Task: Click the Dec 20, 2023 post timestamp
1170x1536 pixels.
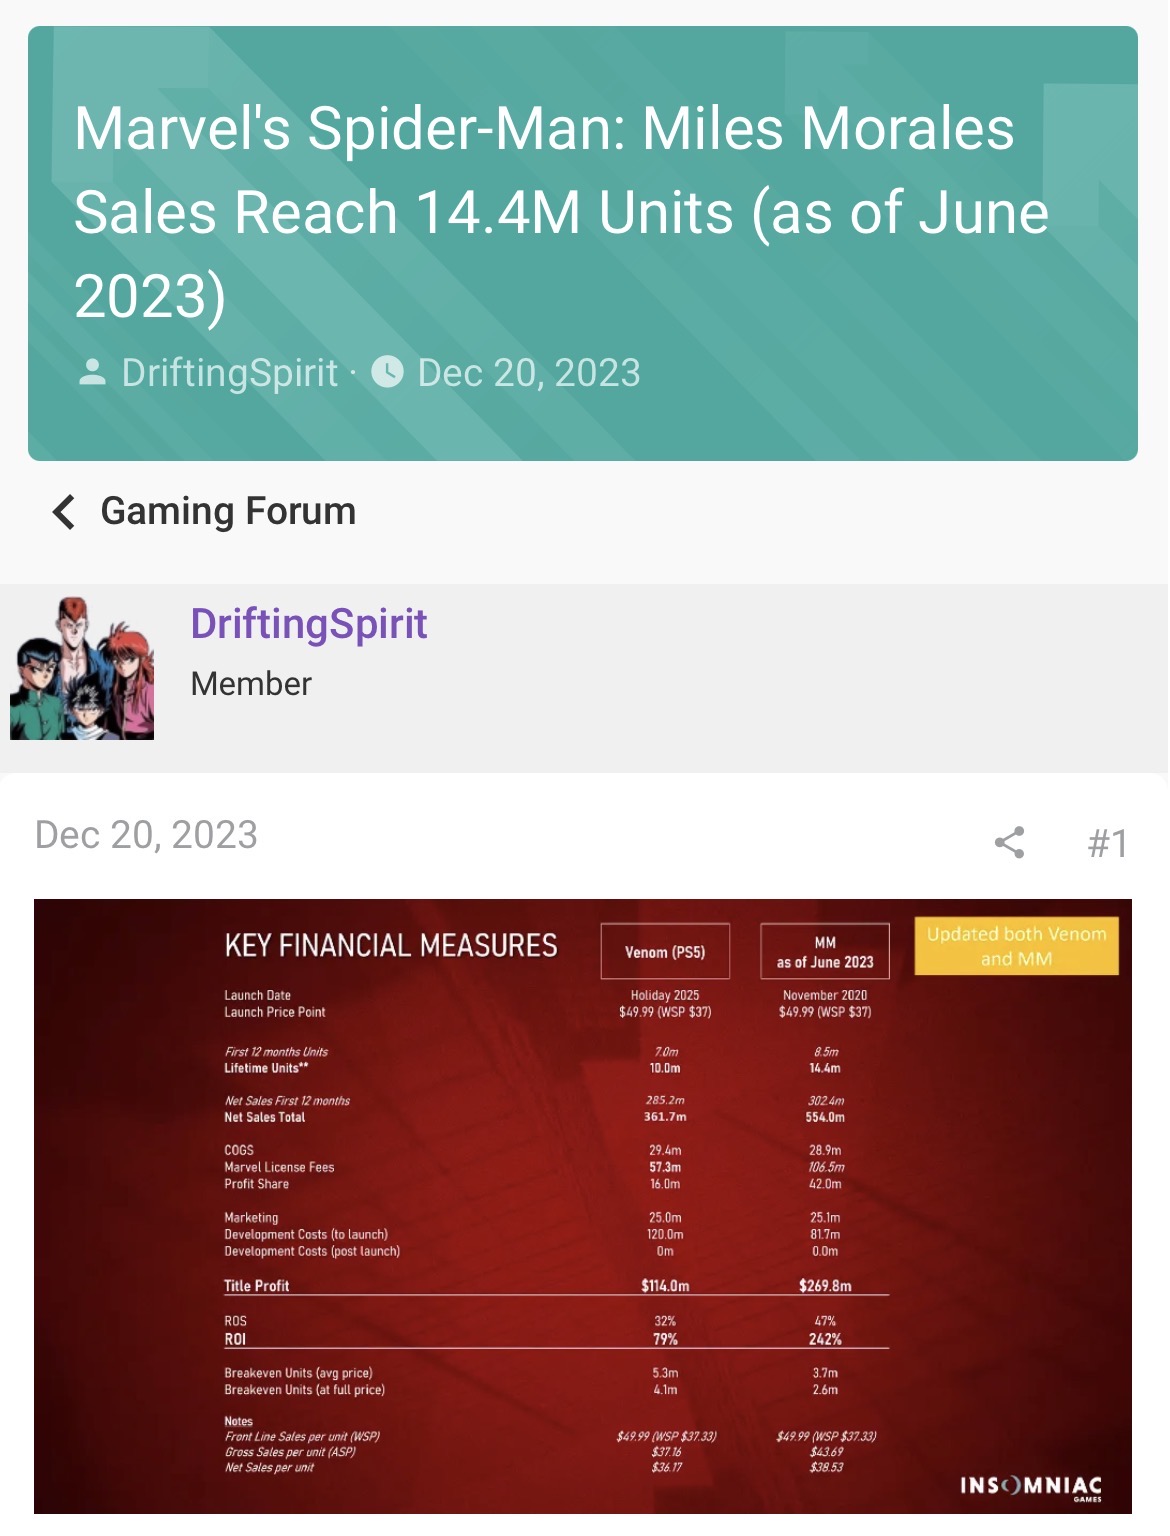Action: tap(146, 835)
